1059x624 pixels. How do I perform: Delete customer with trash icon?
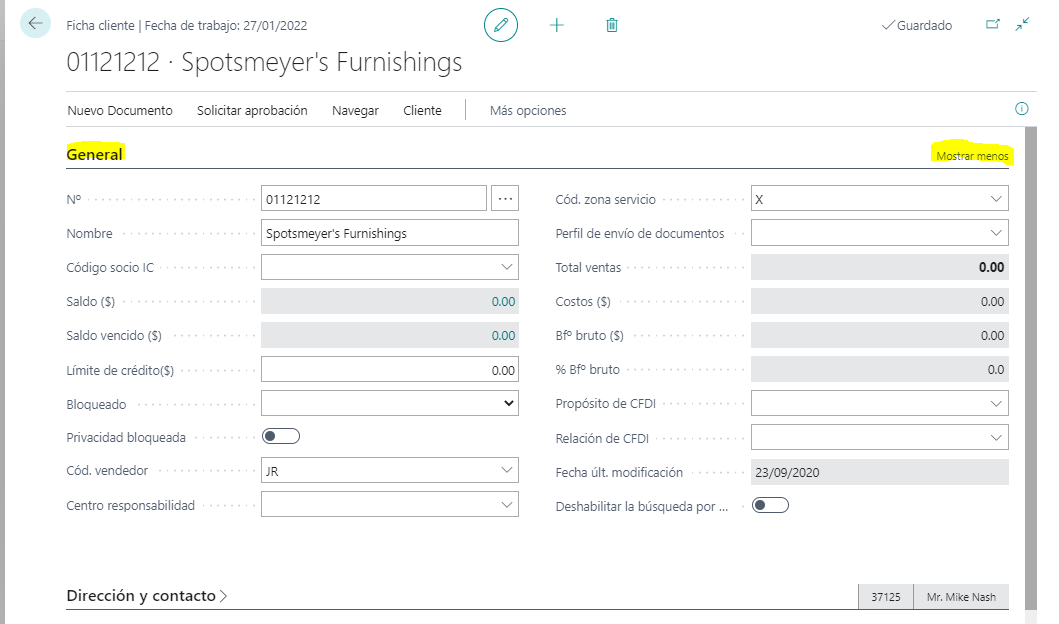[x=612, y=26]
